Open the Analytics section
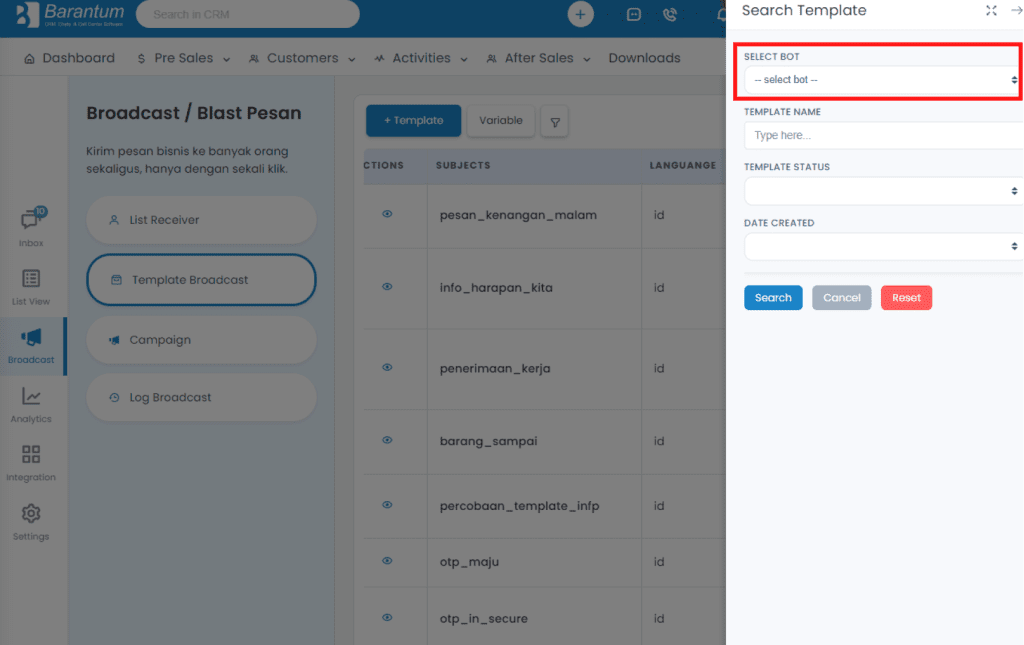Image resolution: width=1024 pixels, height=645 pixels. coord(31,404)
